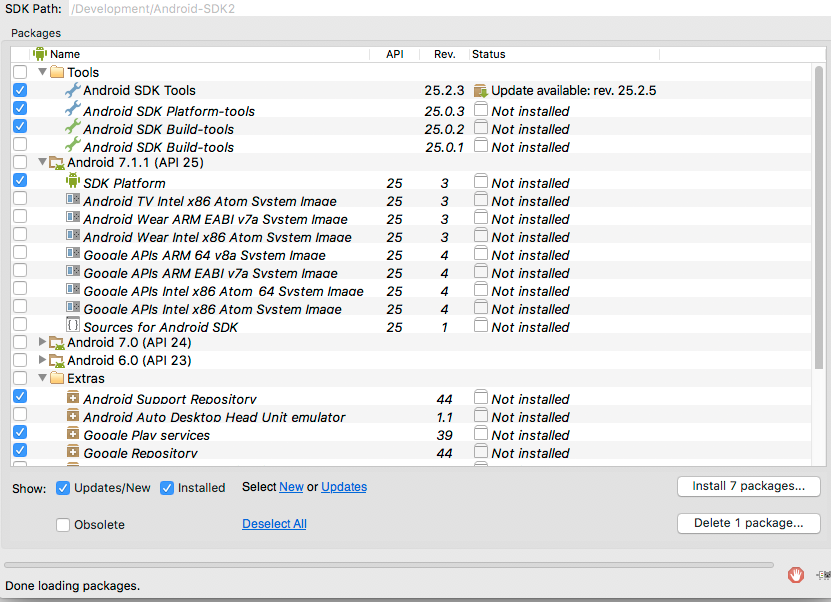
Task: Click the Google APIs Intel x86 Atom_64 image icon
Action: pyautogui.click(x=73, y=289)
